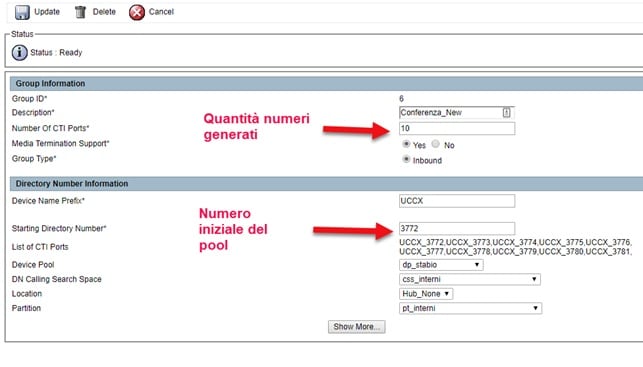Click the DN Calling Search Space label
This screenshot has height=367, width=643.
coord(57,279)
